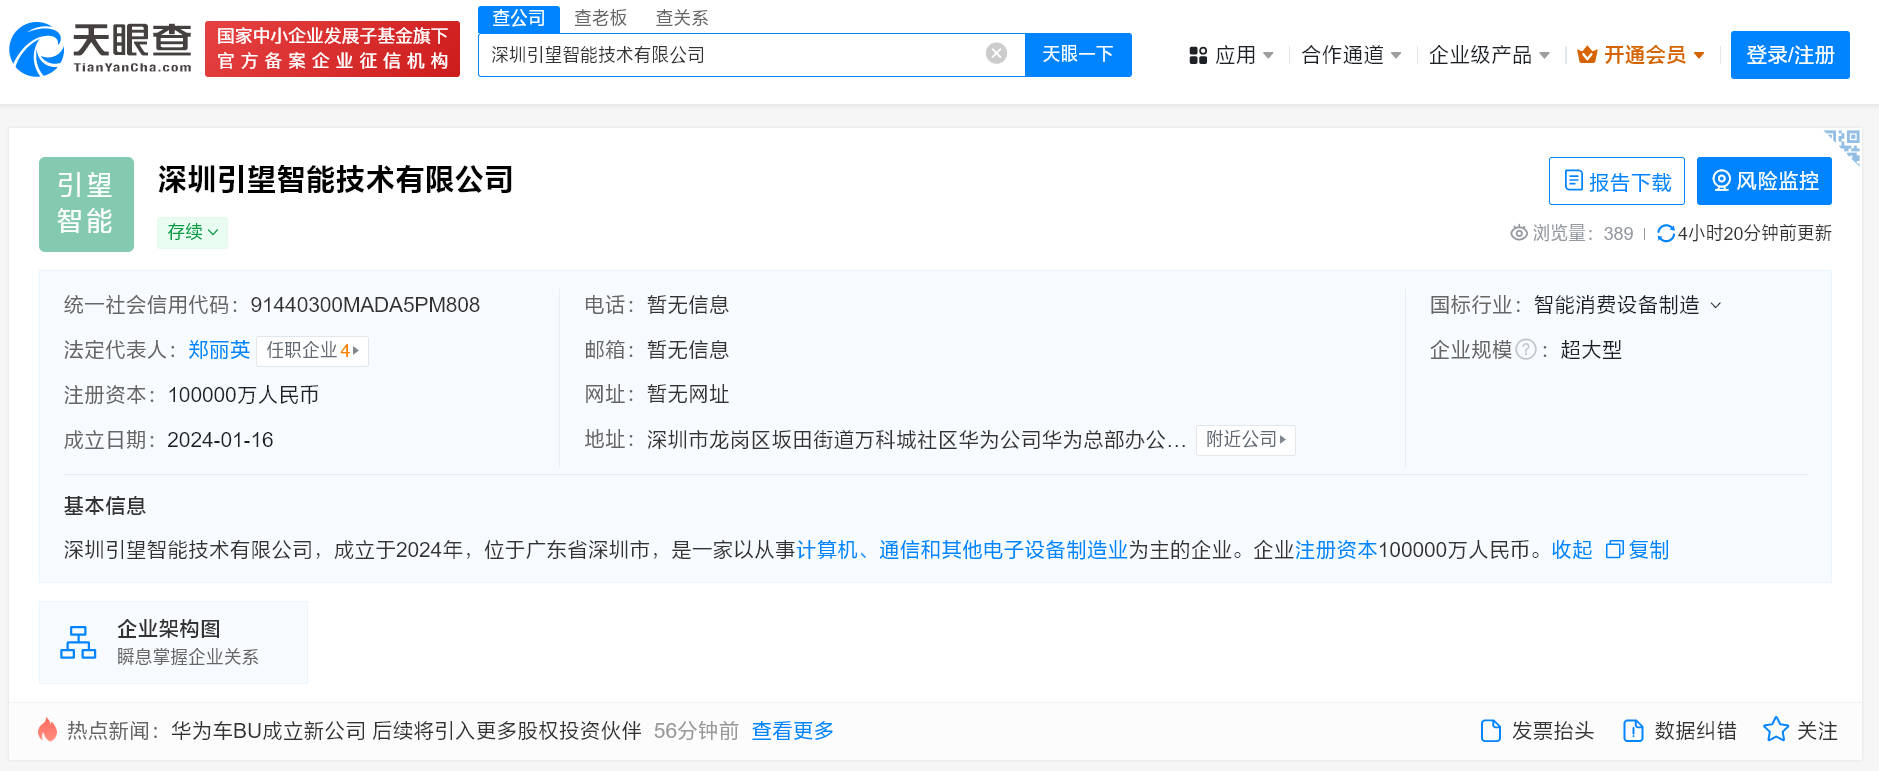Switch to the 查公司 tab
Screen dimensions: 1879x771
tap(519, 18)
